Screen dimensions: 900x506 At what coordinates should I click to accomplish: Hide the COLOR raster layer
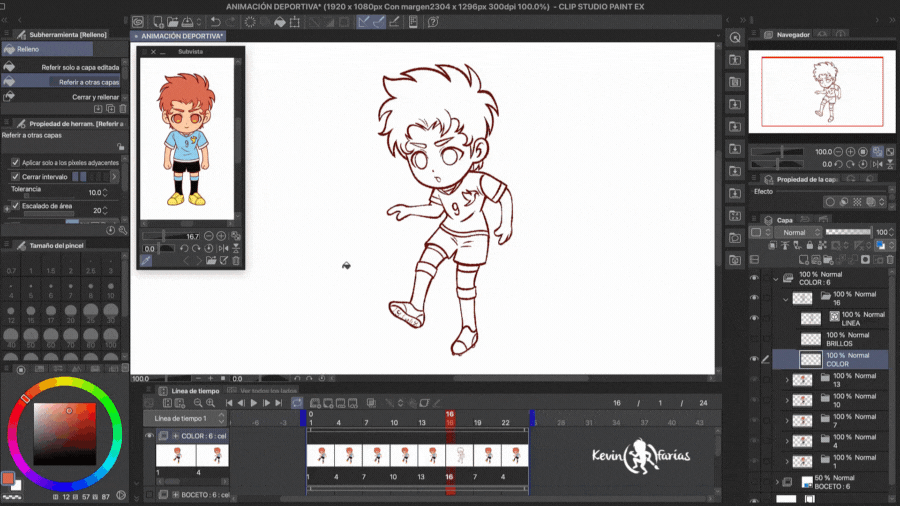[754, 359]
